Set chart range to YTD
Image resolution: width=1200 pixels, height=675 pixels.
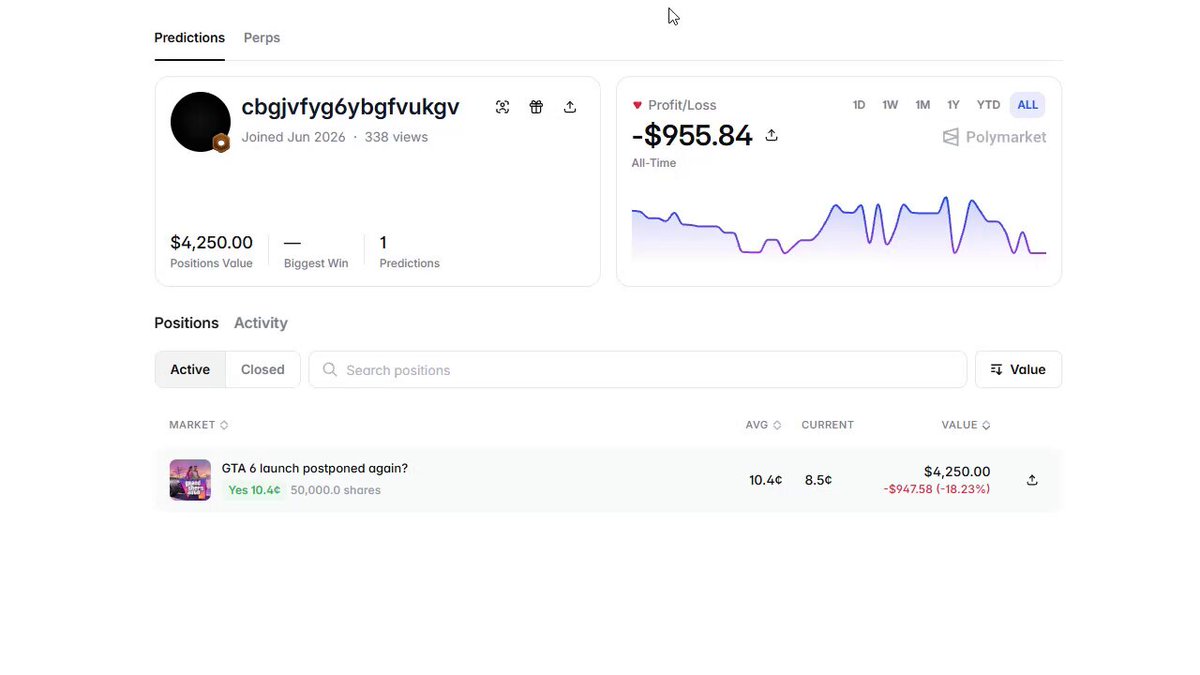[x=989, y=105]
